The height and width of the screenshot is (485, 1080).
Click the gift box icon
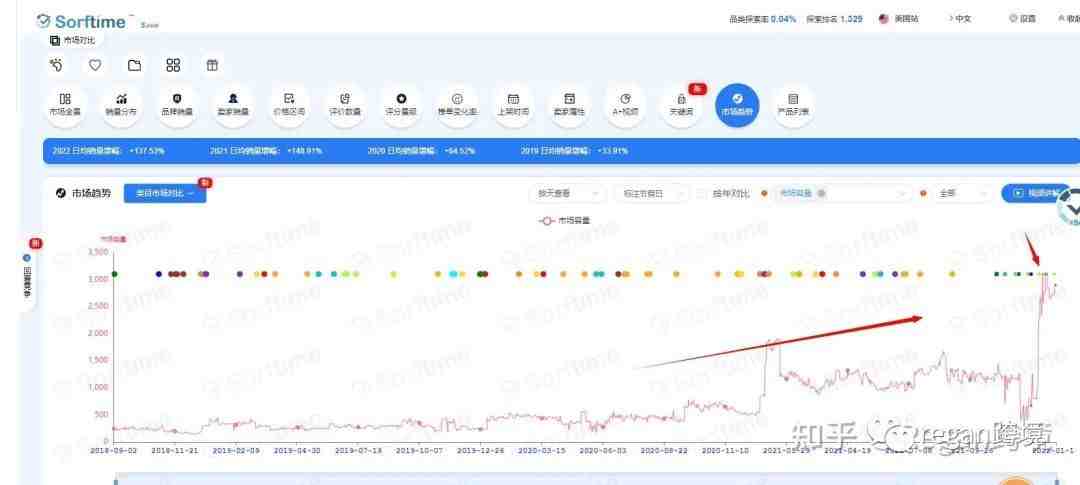(212, 65)
